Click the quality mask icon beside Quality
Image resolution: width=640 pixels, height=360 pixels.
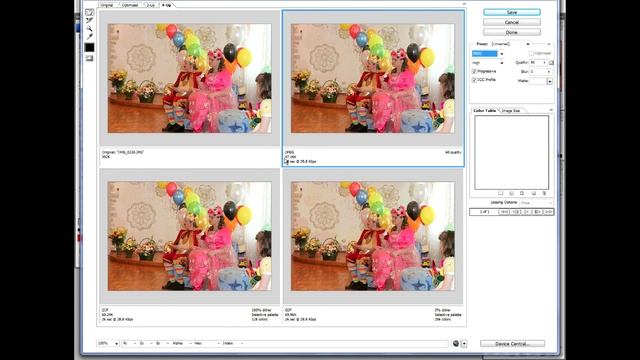pyautogui.click(x=551, y=63)
